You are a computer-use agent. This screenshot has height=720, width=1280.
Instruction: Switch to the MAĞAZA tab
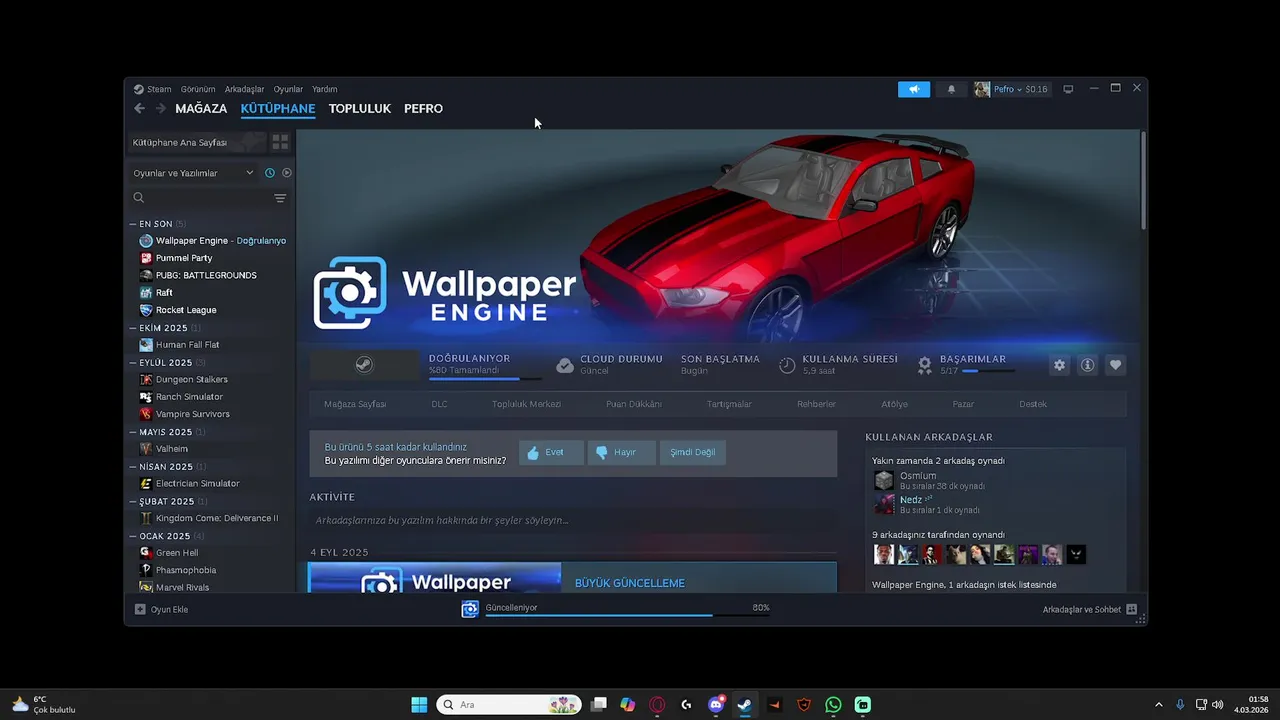click(201, 108)
